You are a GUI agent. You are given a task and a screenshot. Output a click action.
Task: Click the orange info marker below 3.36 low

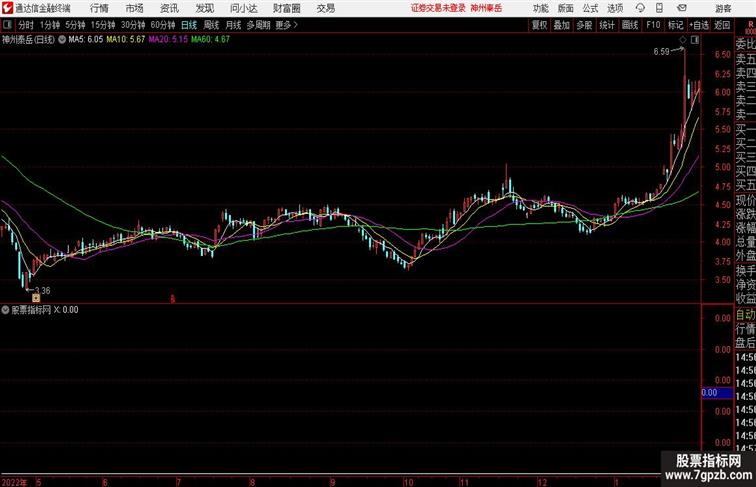pos(36,298)
